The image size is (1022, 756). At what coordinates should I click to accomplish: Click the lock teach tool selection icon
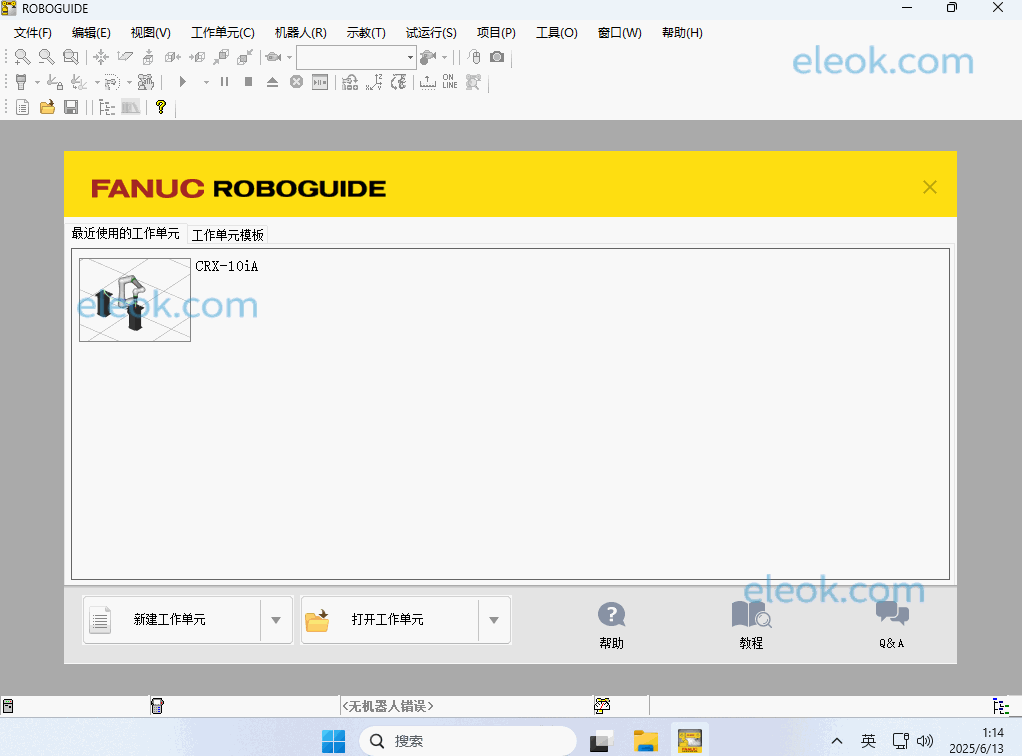[55, 82]
